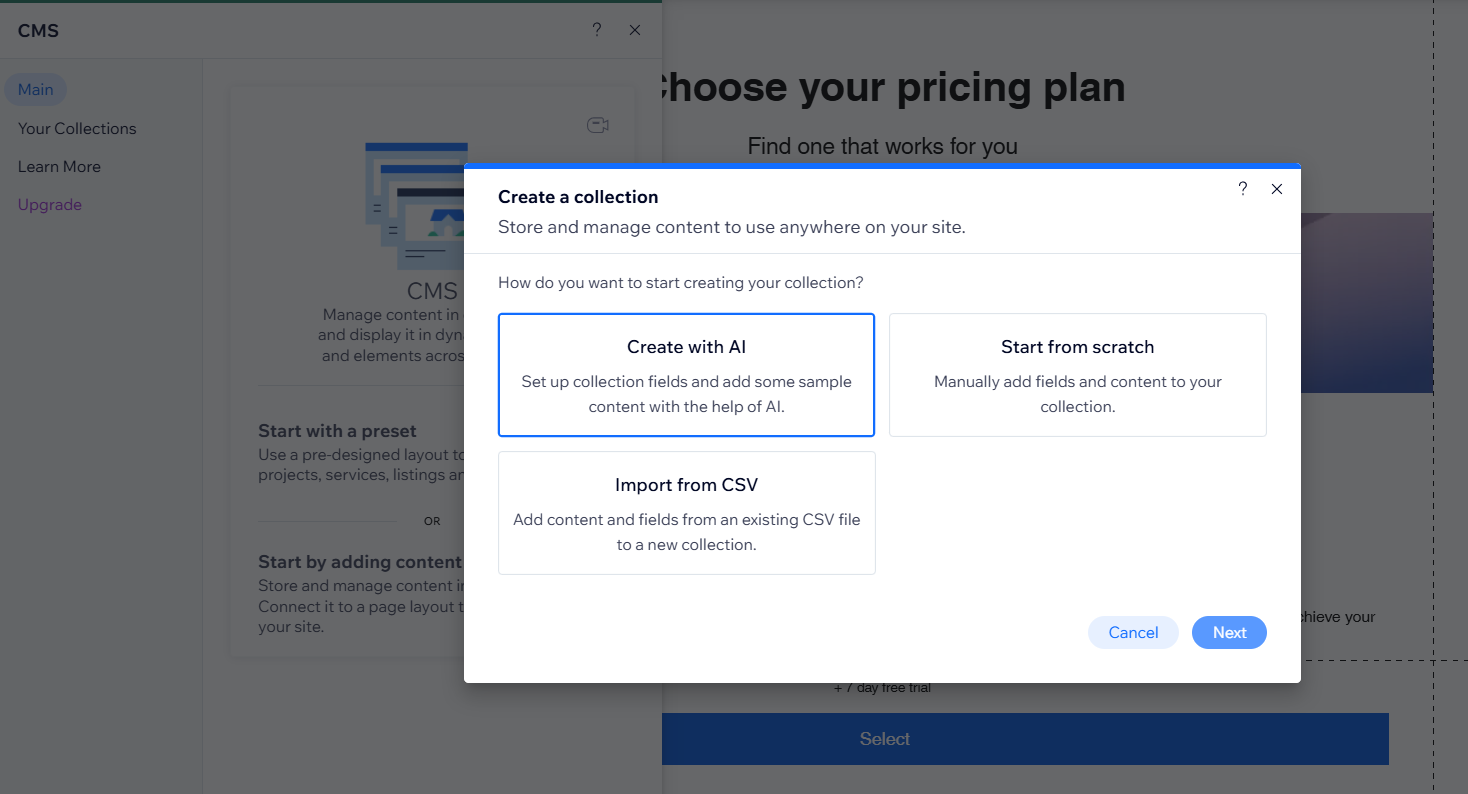Image resolution: width=1468 pixels, height=794 pixels.
Task: Select the Main tab in CMS sidebar
Action: [36, 90]
